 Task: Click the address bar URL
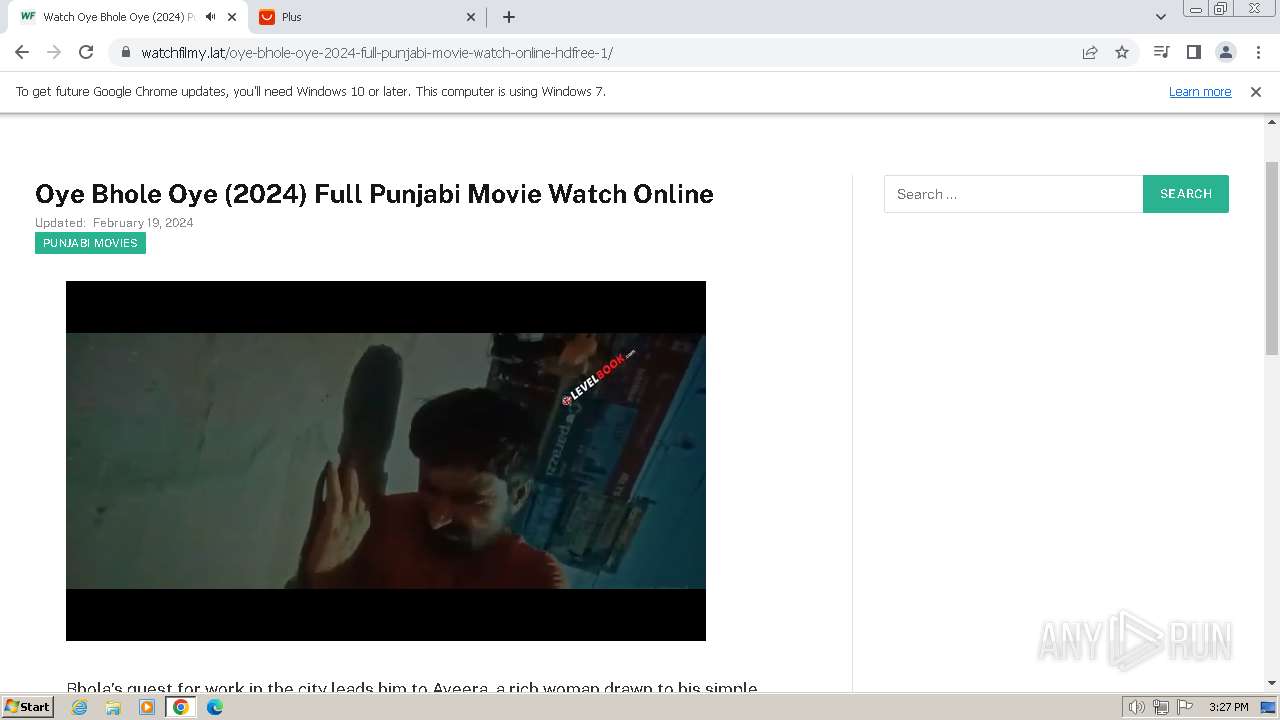[x=377, y=53]
